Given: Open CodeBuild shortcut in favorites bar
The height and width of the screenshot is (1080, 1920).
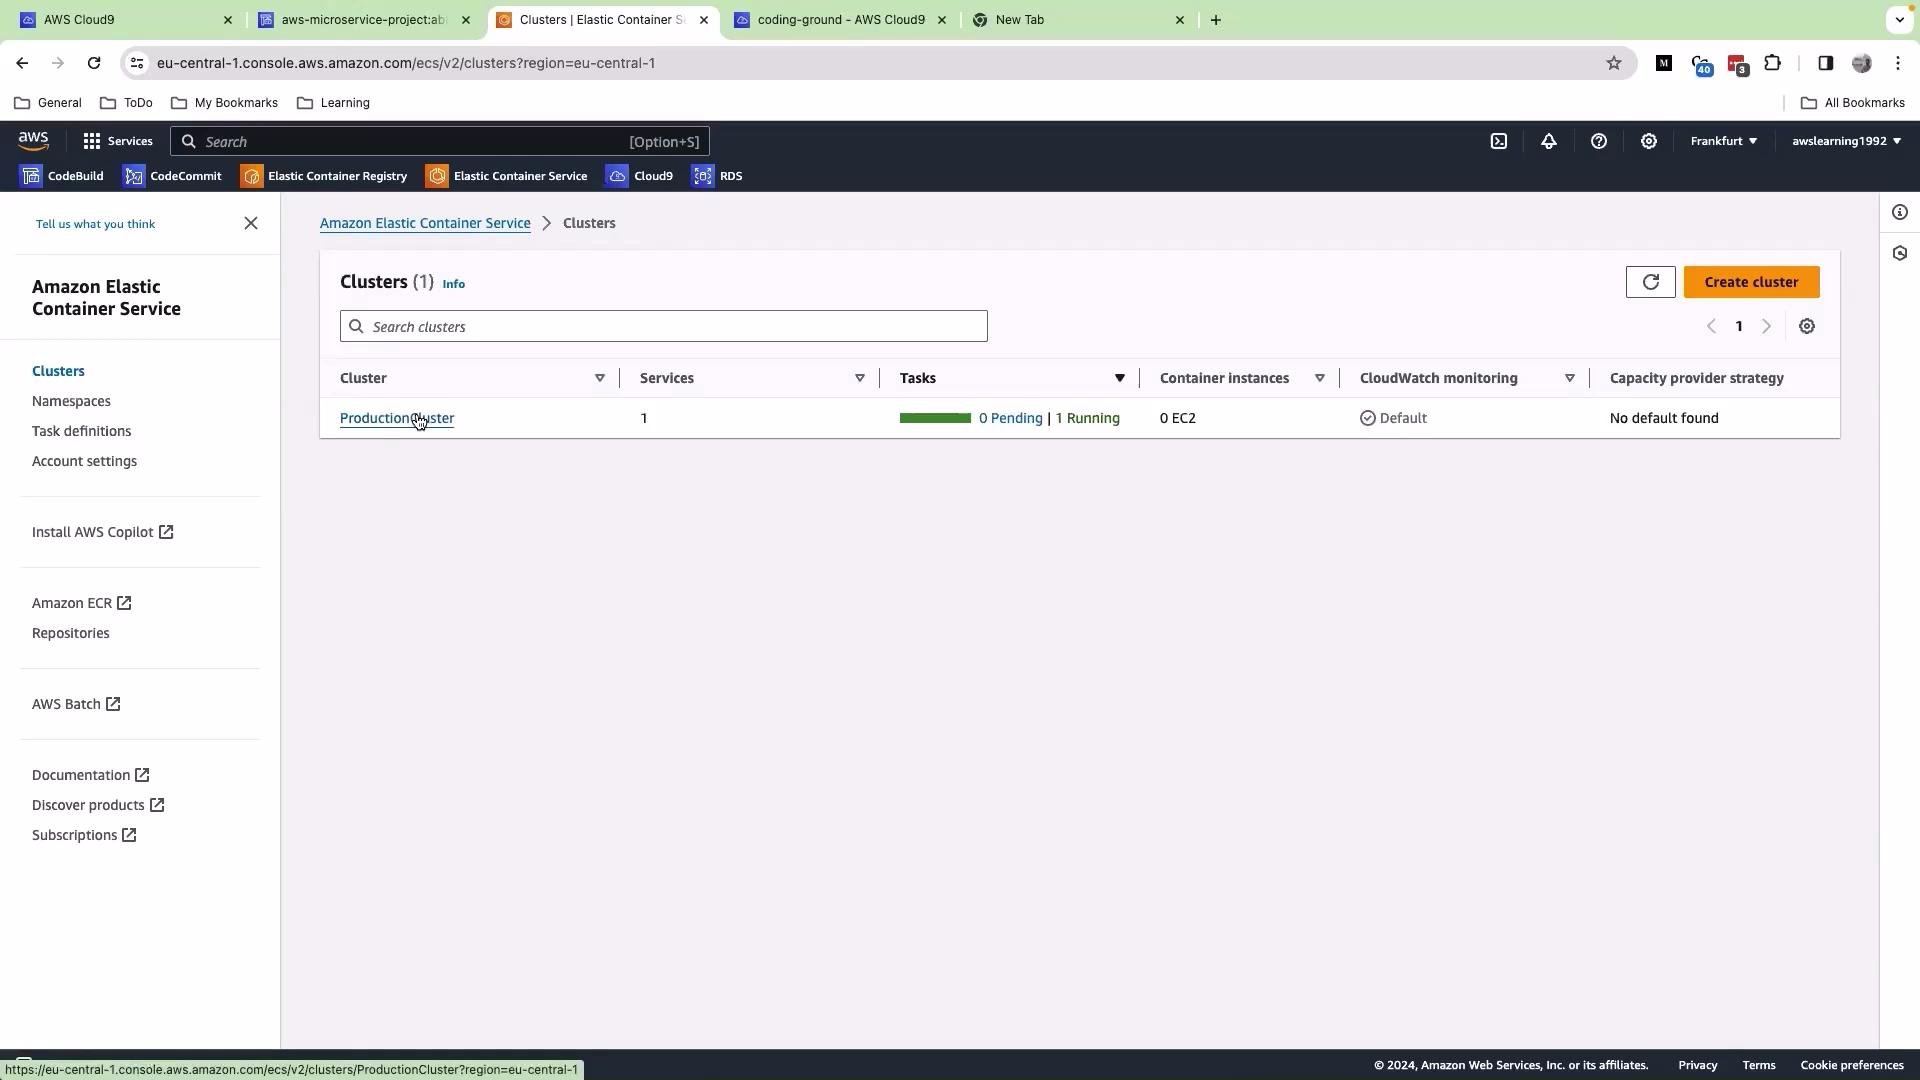Looking at the screenshot, I should [x=62, y=176].
